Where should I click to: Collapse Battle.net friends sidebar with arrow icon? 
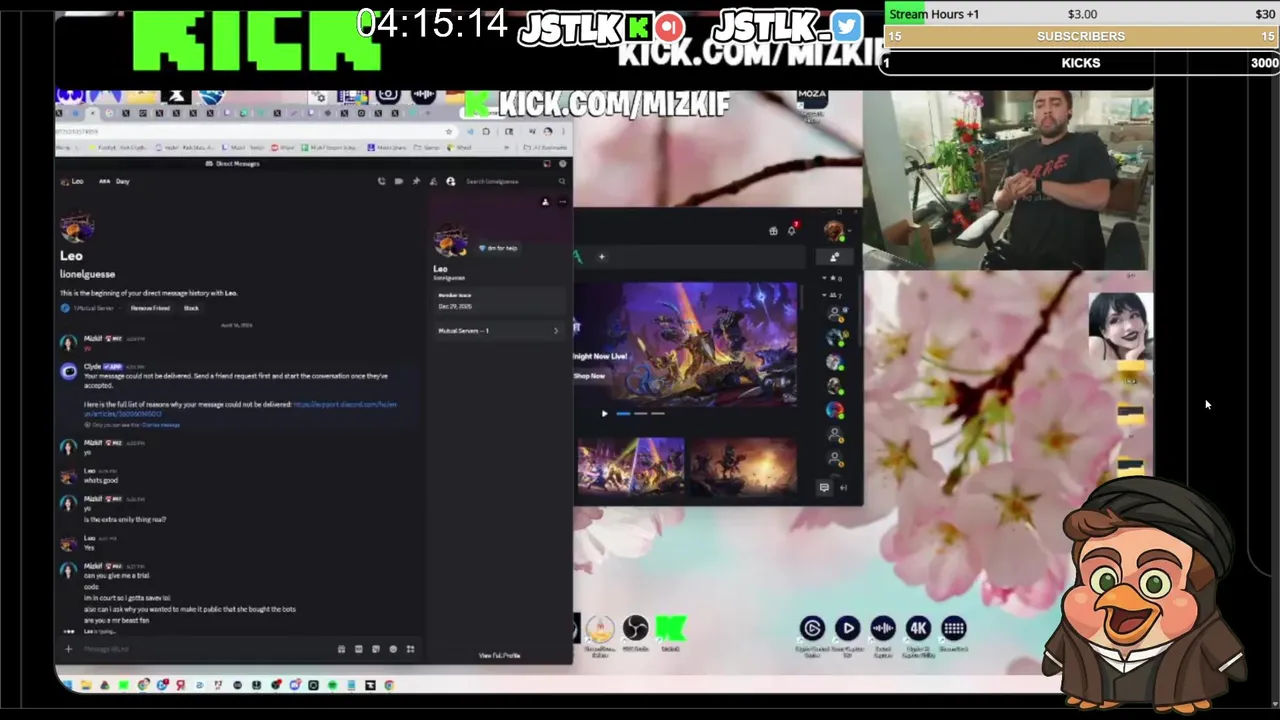[x=843, y=487]
